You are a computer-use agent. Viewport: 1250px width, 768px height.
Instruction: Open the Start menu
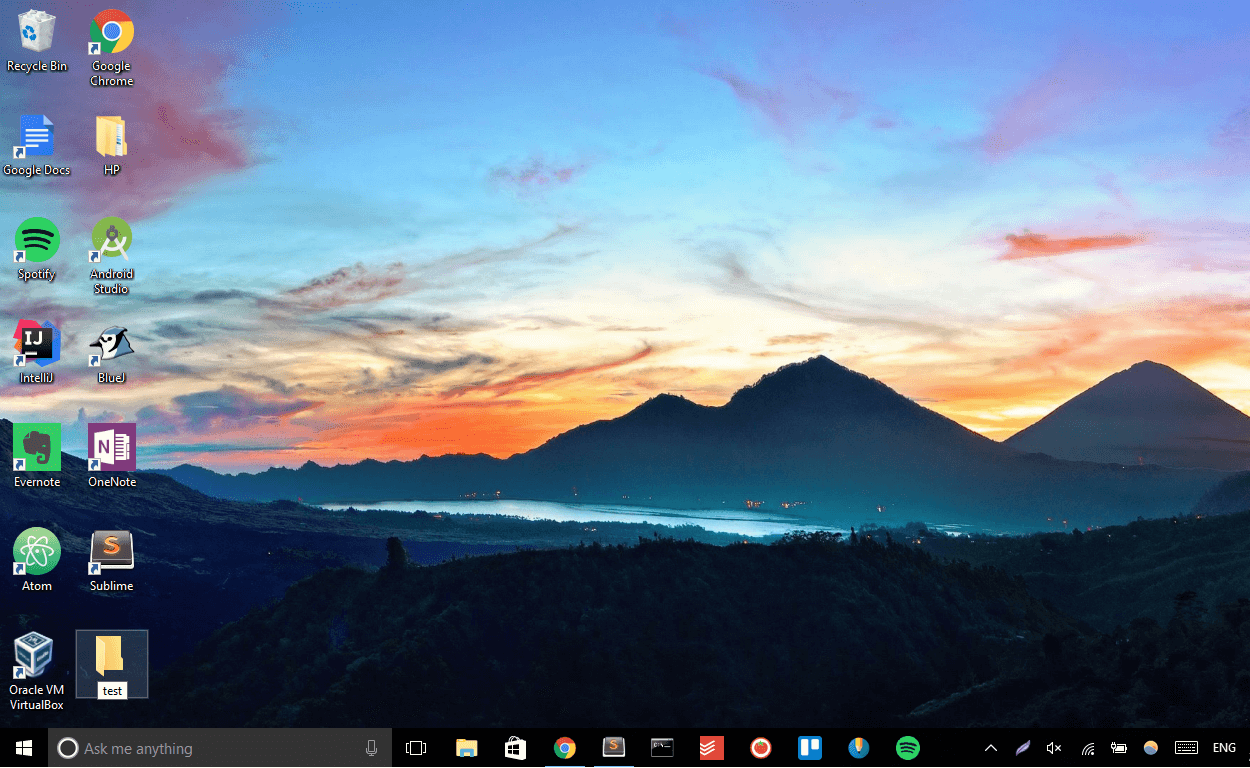[x=22, y=747]
